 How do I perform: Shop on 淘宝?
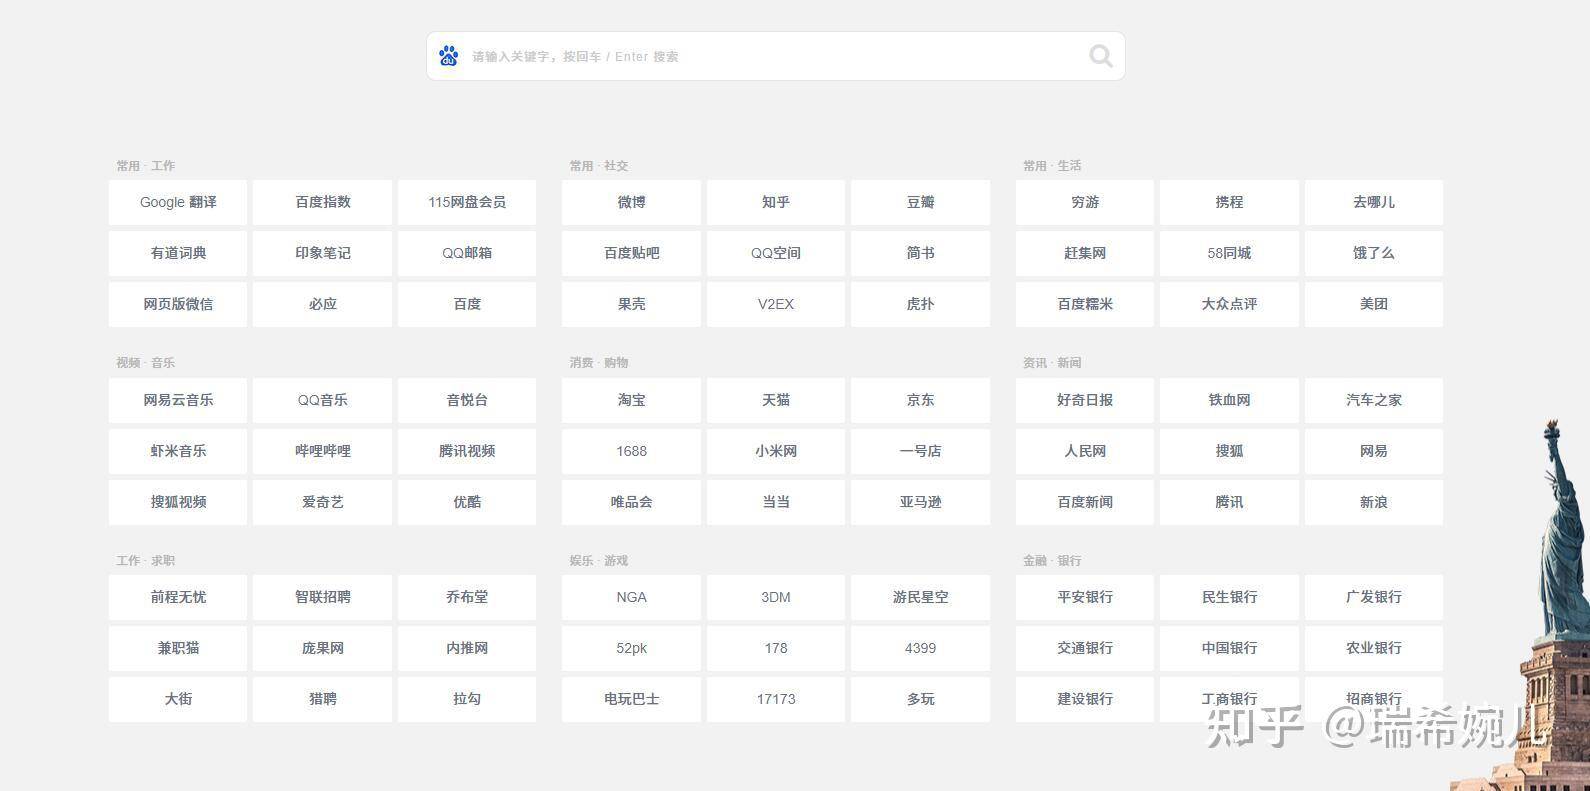(631, 400)
